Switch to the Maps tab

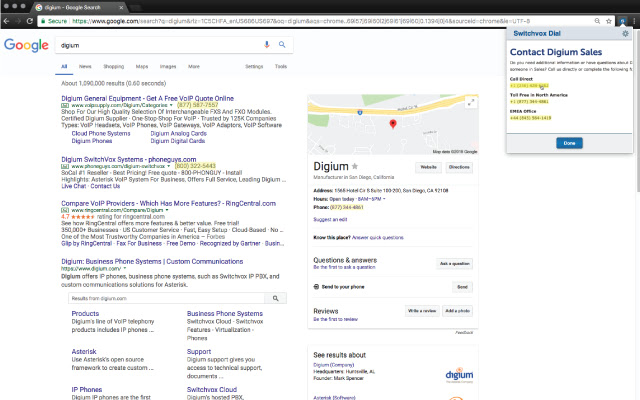click(142, 67)
